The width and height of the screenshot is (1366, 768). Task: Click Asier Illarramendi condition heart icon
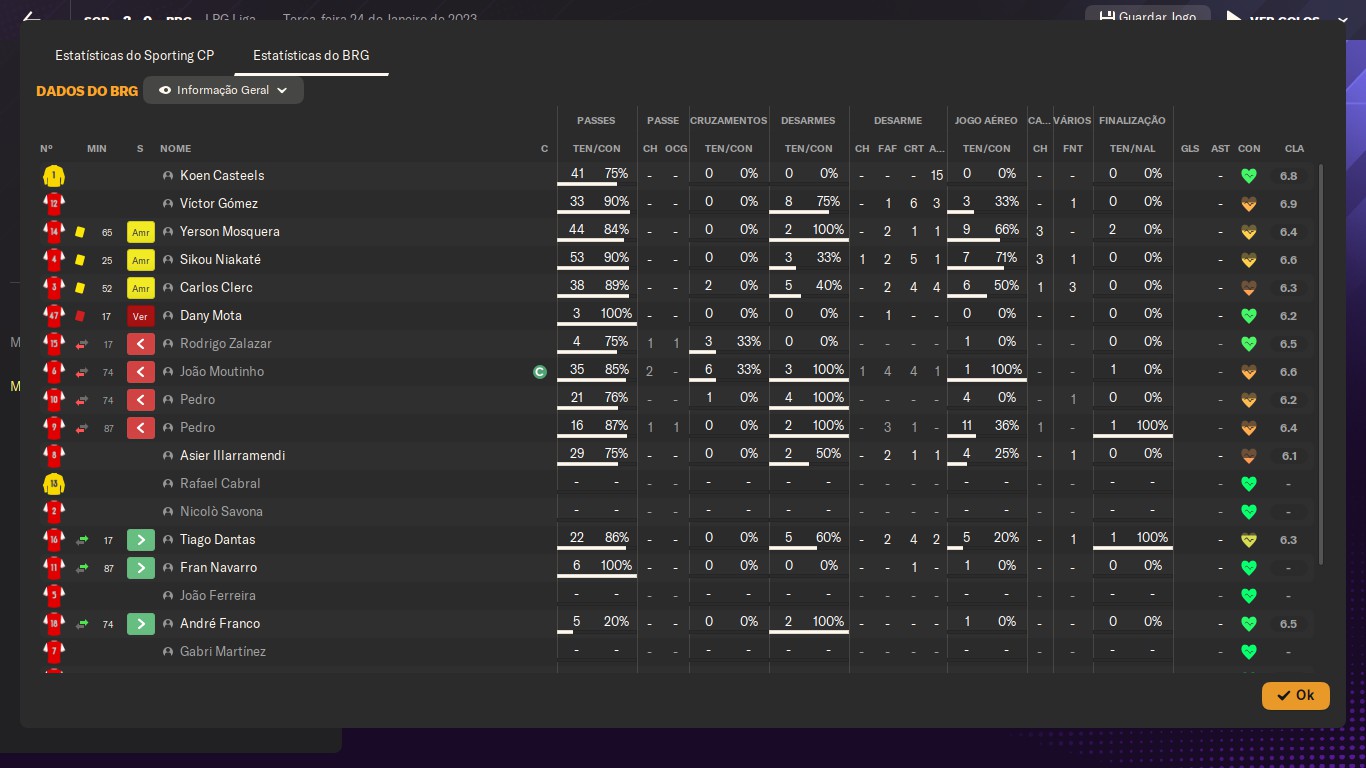point(1248,456)
